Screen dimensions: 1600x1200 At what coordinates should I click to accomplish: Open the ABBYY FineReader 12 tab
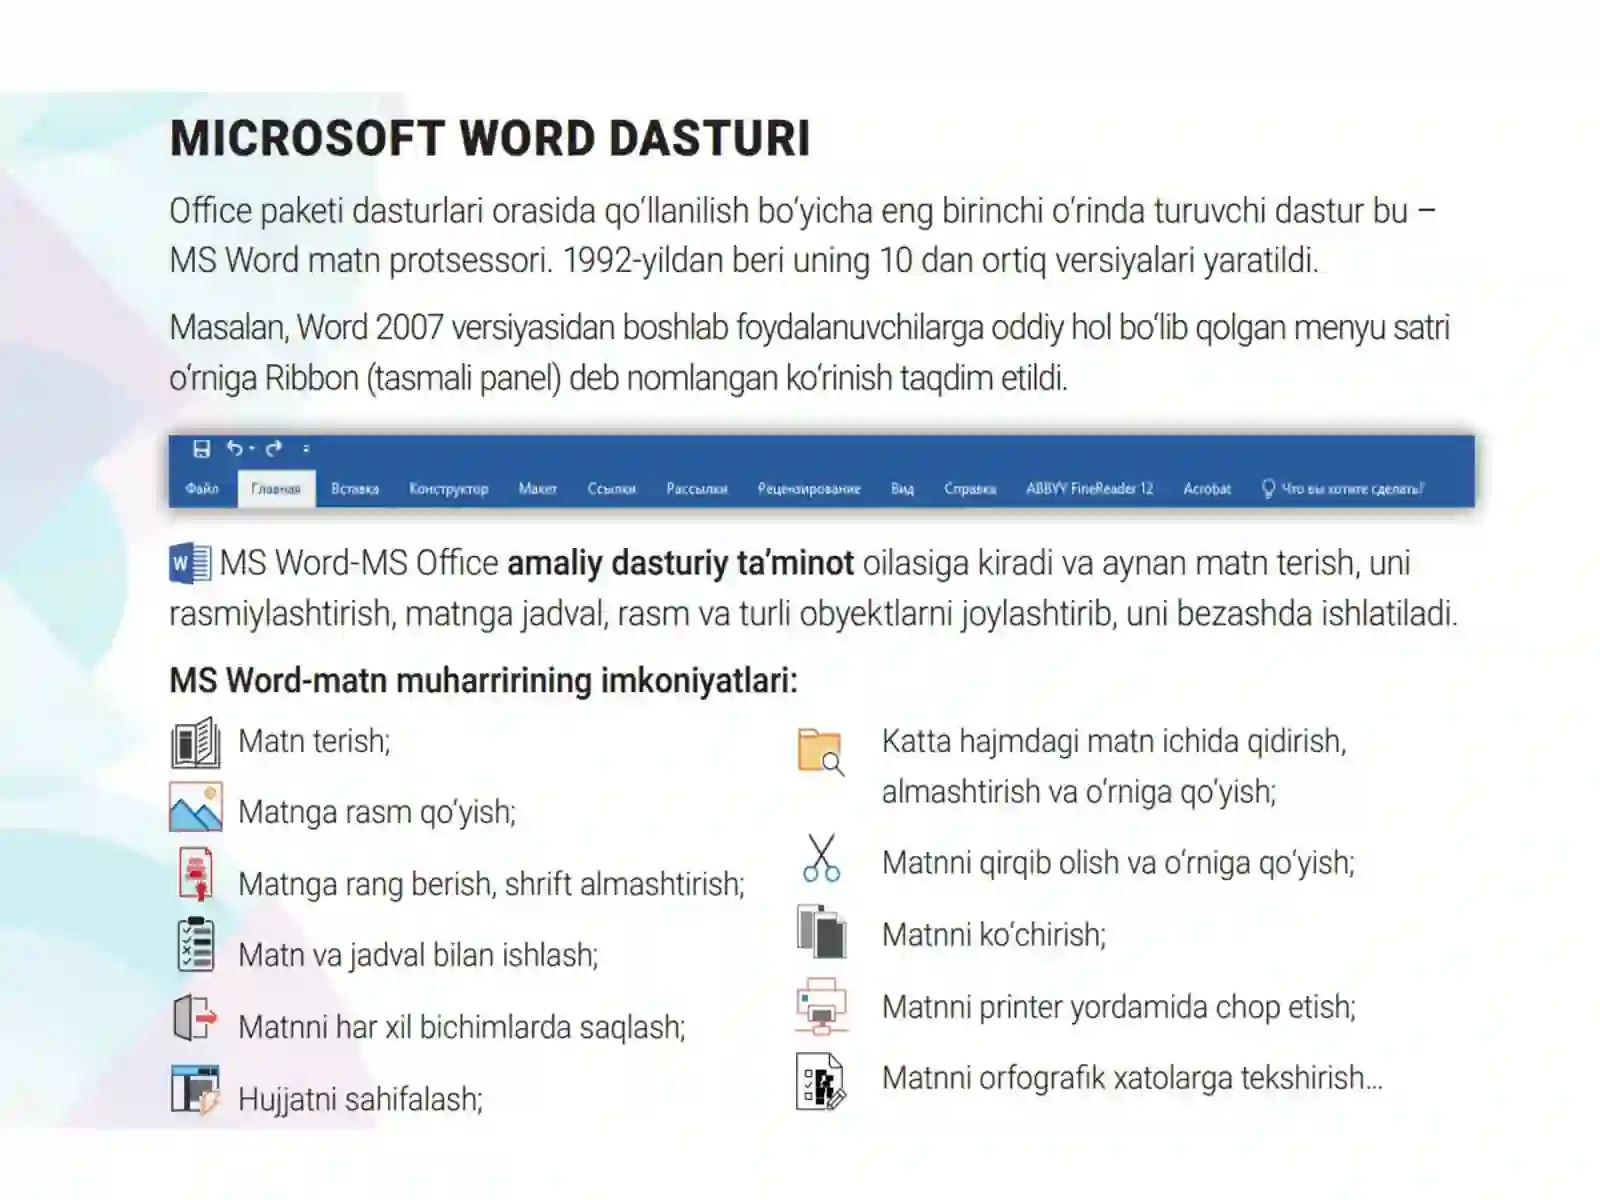coord(1090,489)
